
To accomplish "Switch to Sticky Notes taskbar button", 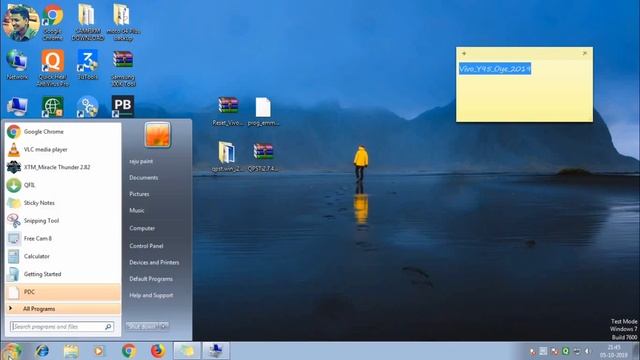I will (187, 351).
